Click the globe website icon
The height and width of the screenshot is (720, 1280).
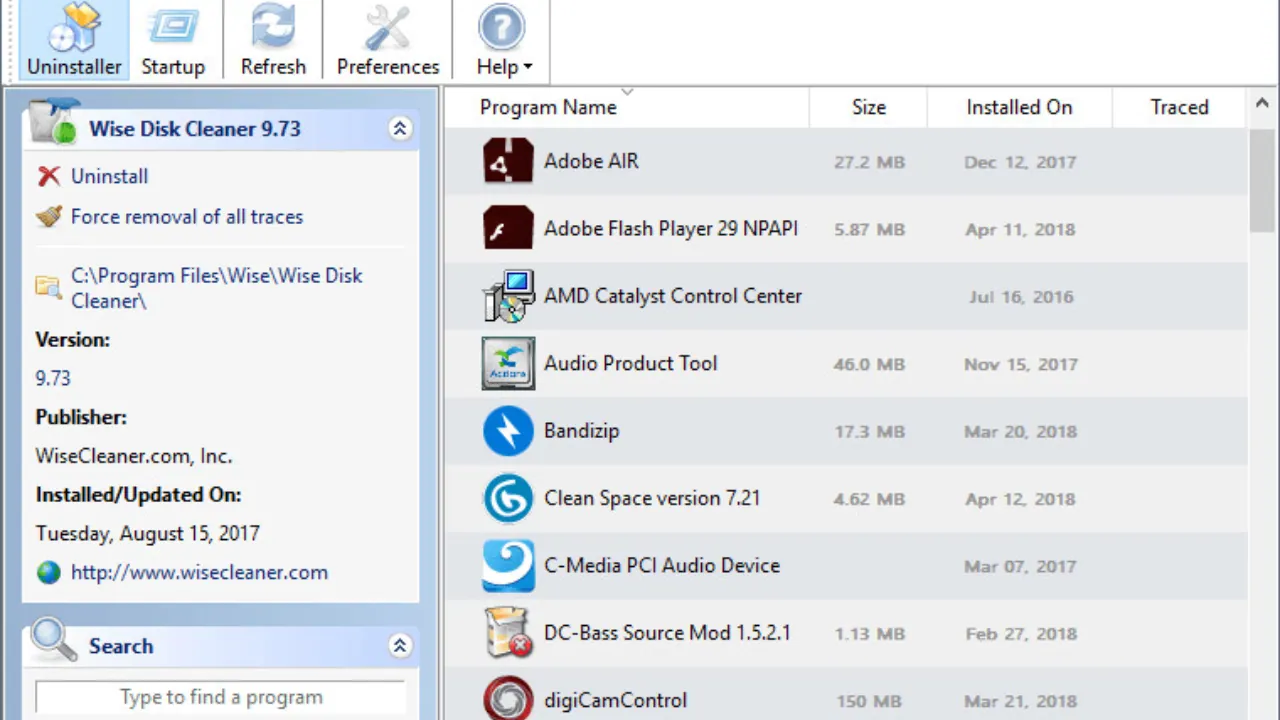[49, 573]
